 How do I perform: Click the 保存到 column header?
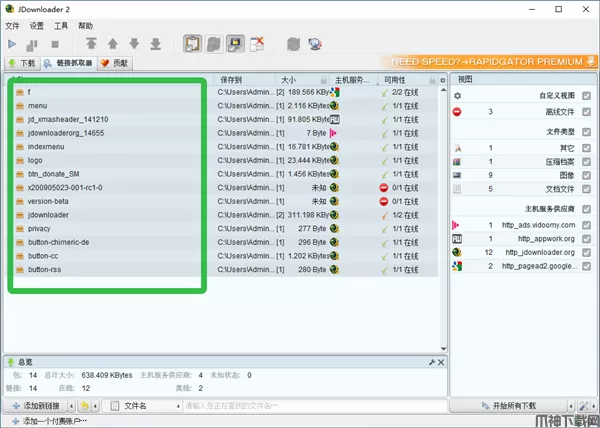coord(245,80)
